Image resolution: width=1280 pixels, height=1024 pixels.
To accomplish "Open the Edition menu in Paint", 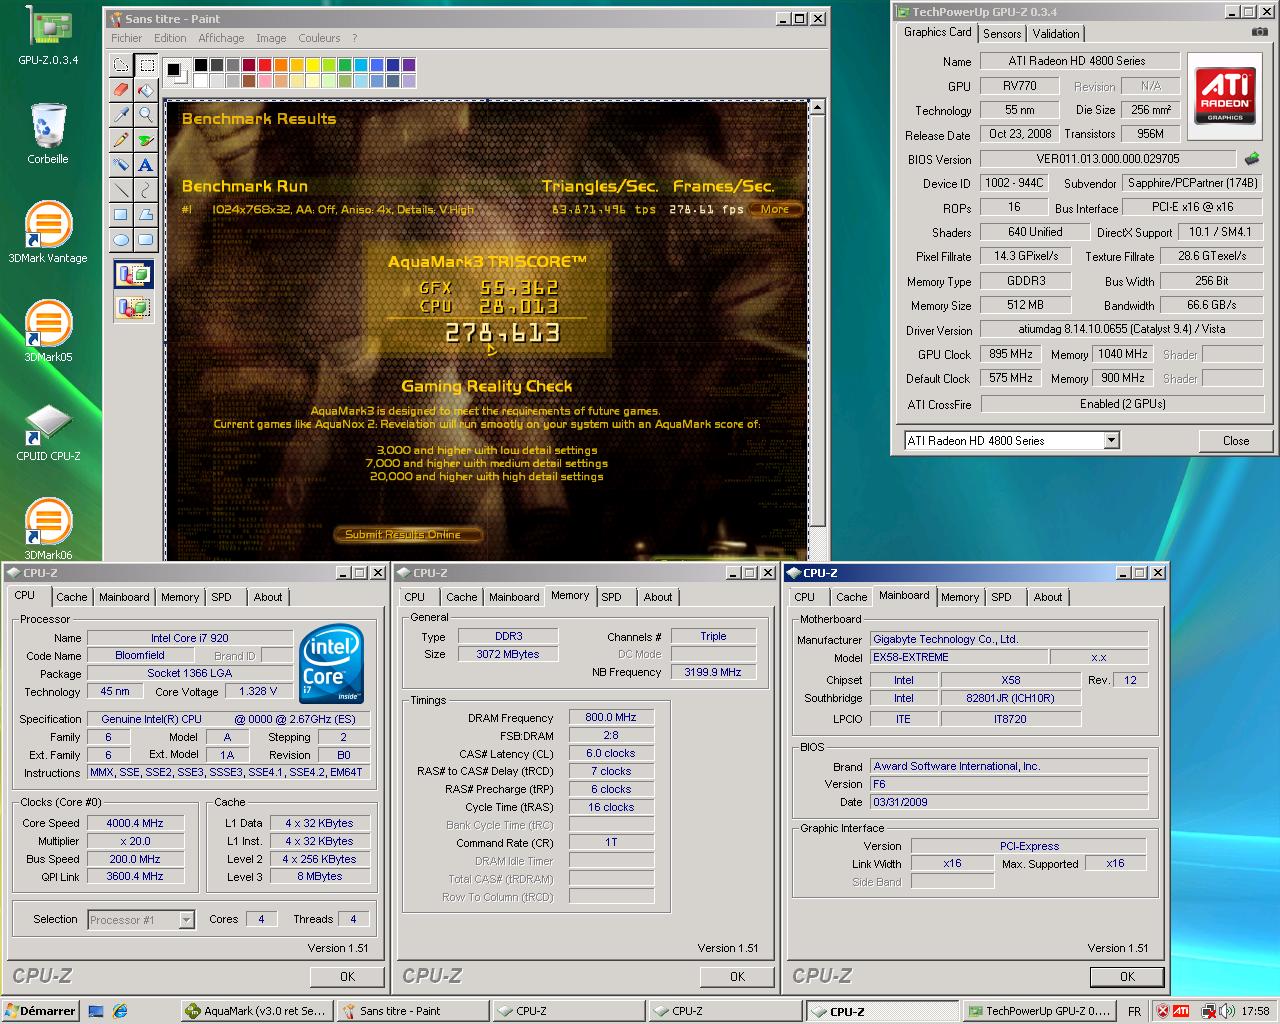I will tap(170, 38).
